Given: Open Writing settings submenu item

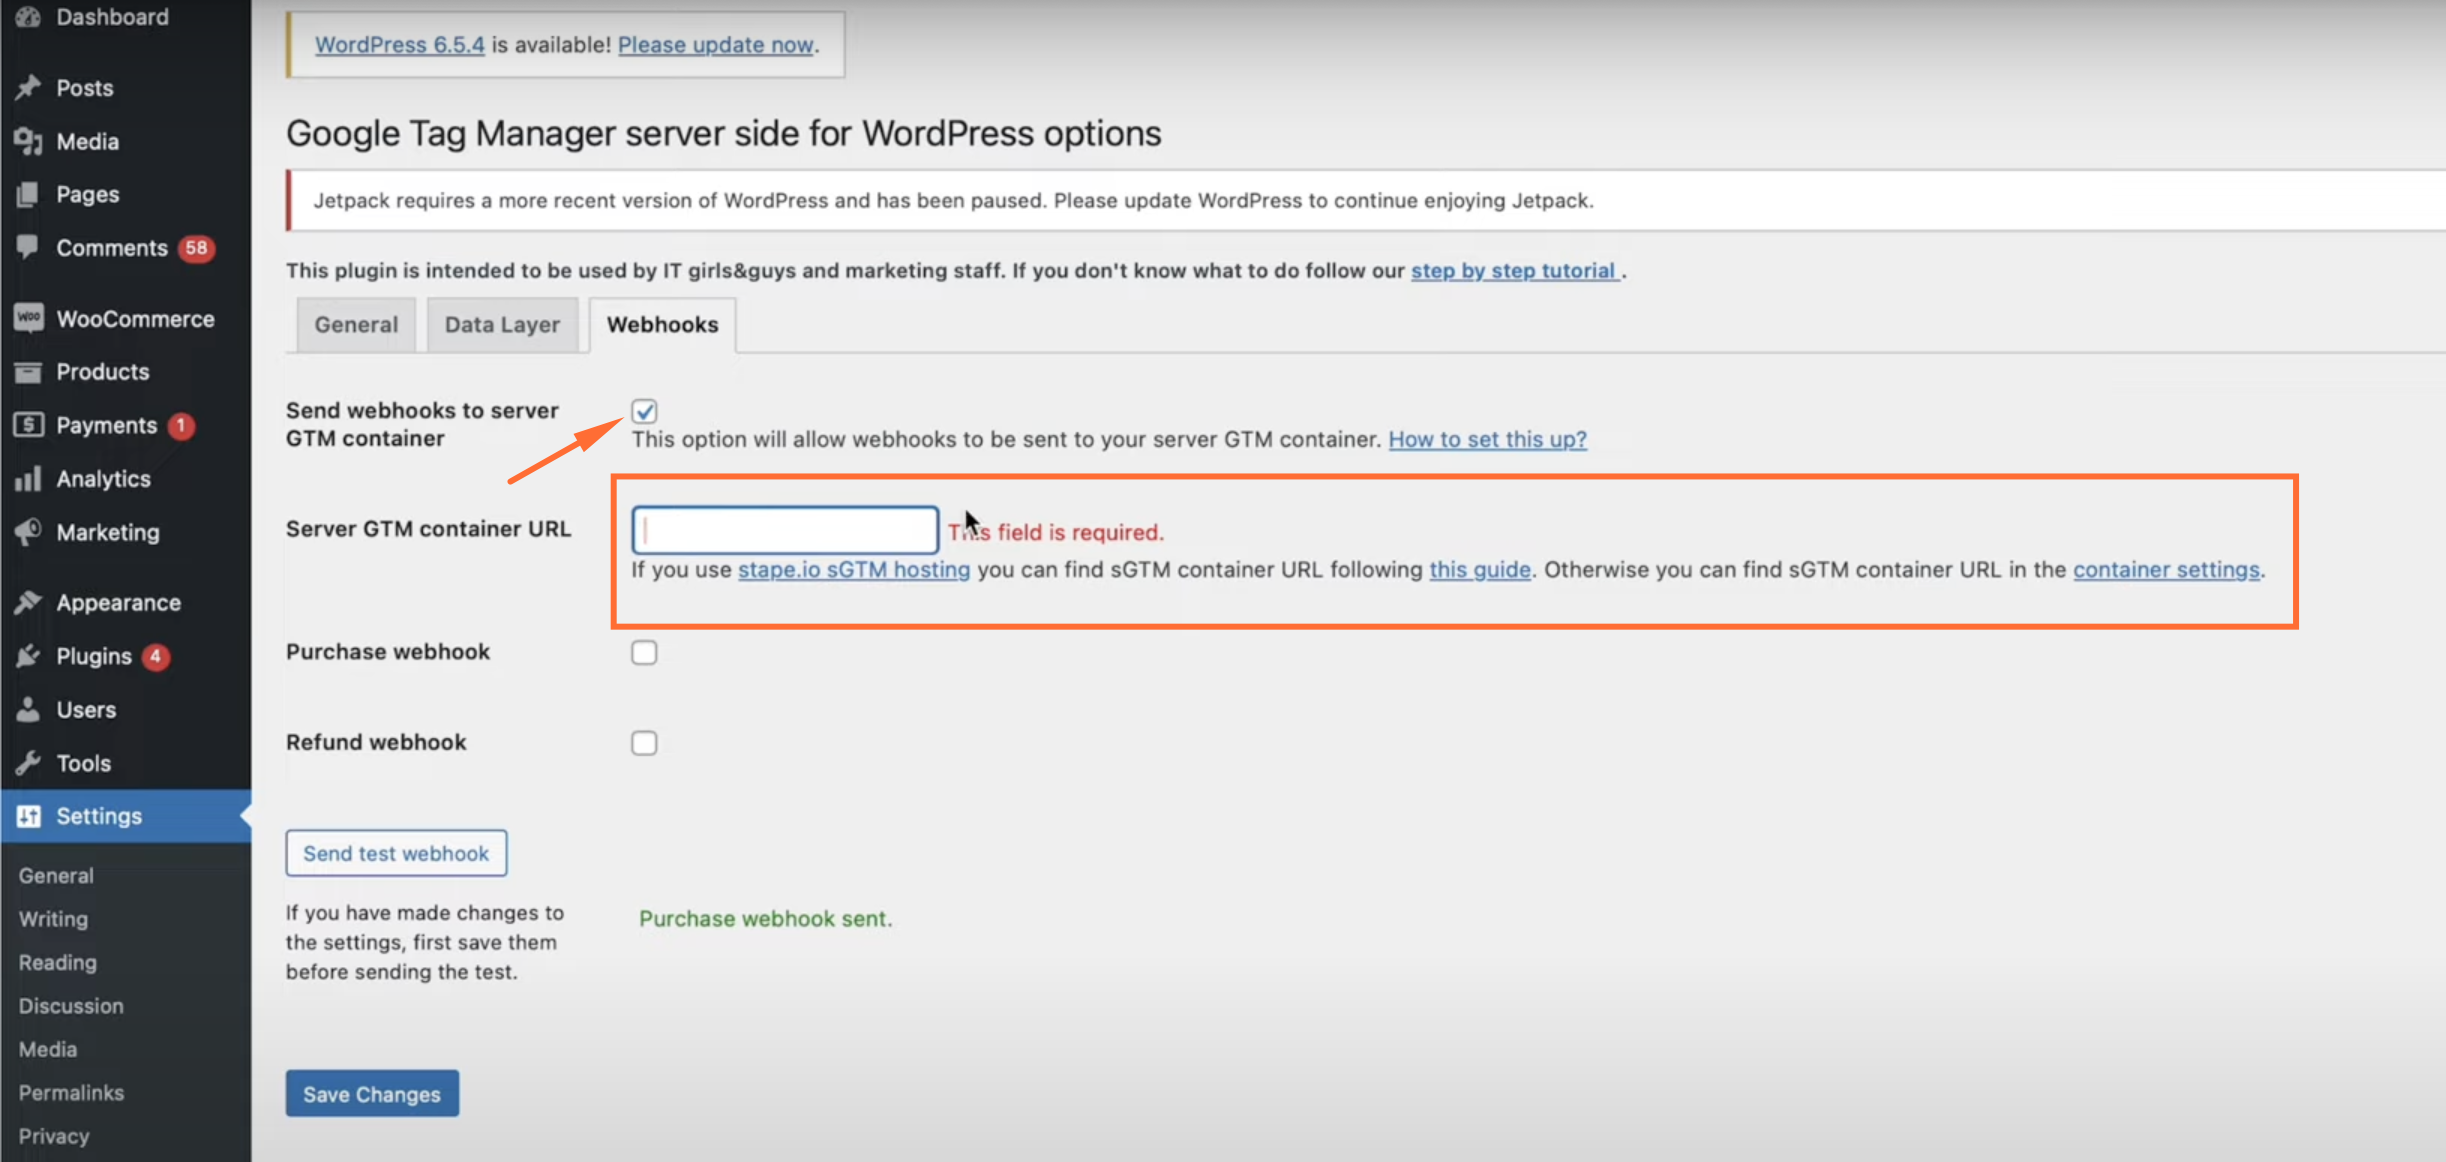Looking at the screenshot, I should pyautogui.click(x=53, y=919).
